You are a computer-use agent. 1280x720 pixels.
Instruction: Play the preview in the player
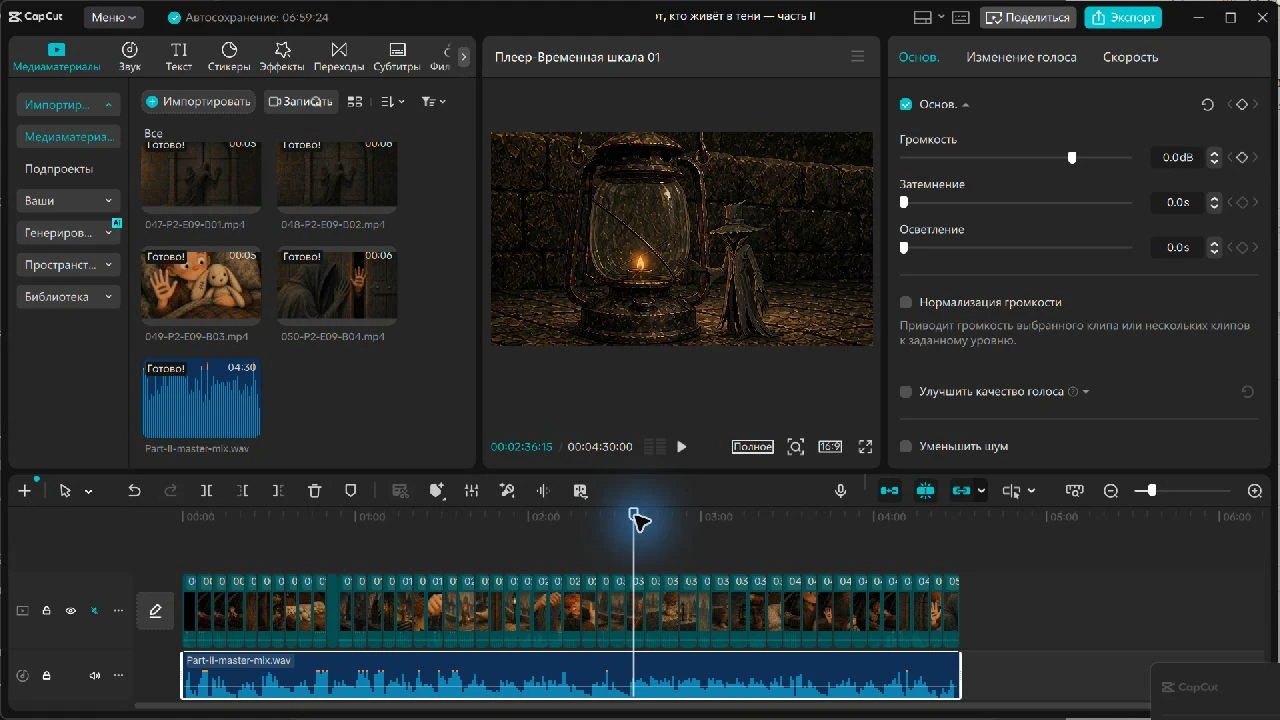pos(682,447)
